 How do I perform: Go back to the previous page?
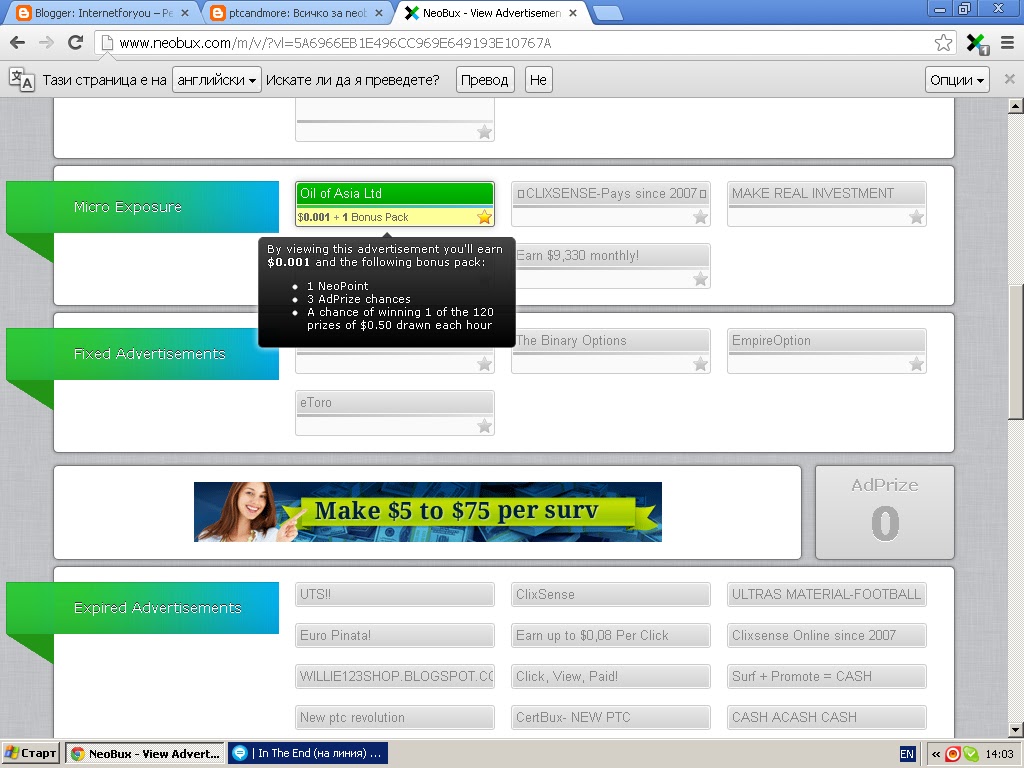18,43
